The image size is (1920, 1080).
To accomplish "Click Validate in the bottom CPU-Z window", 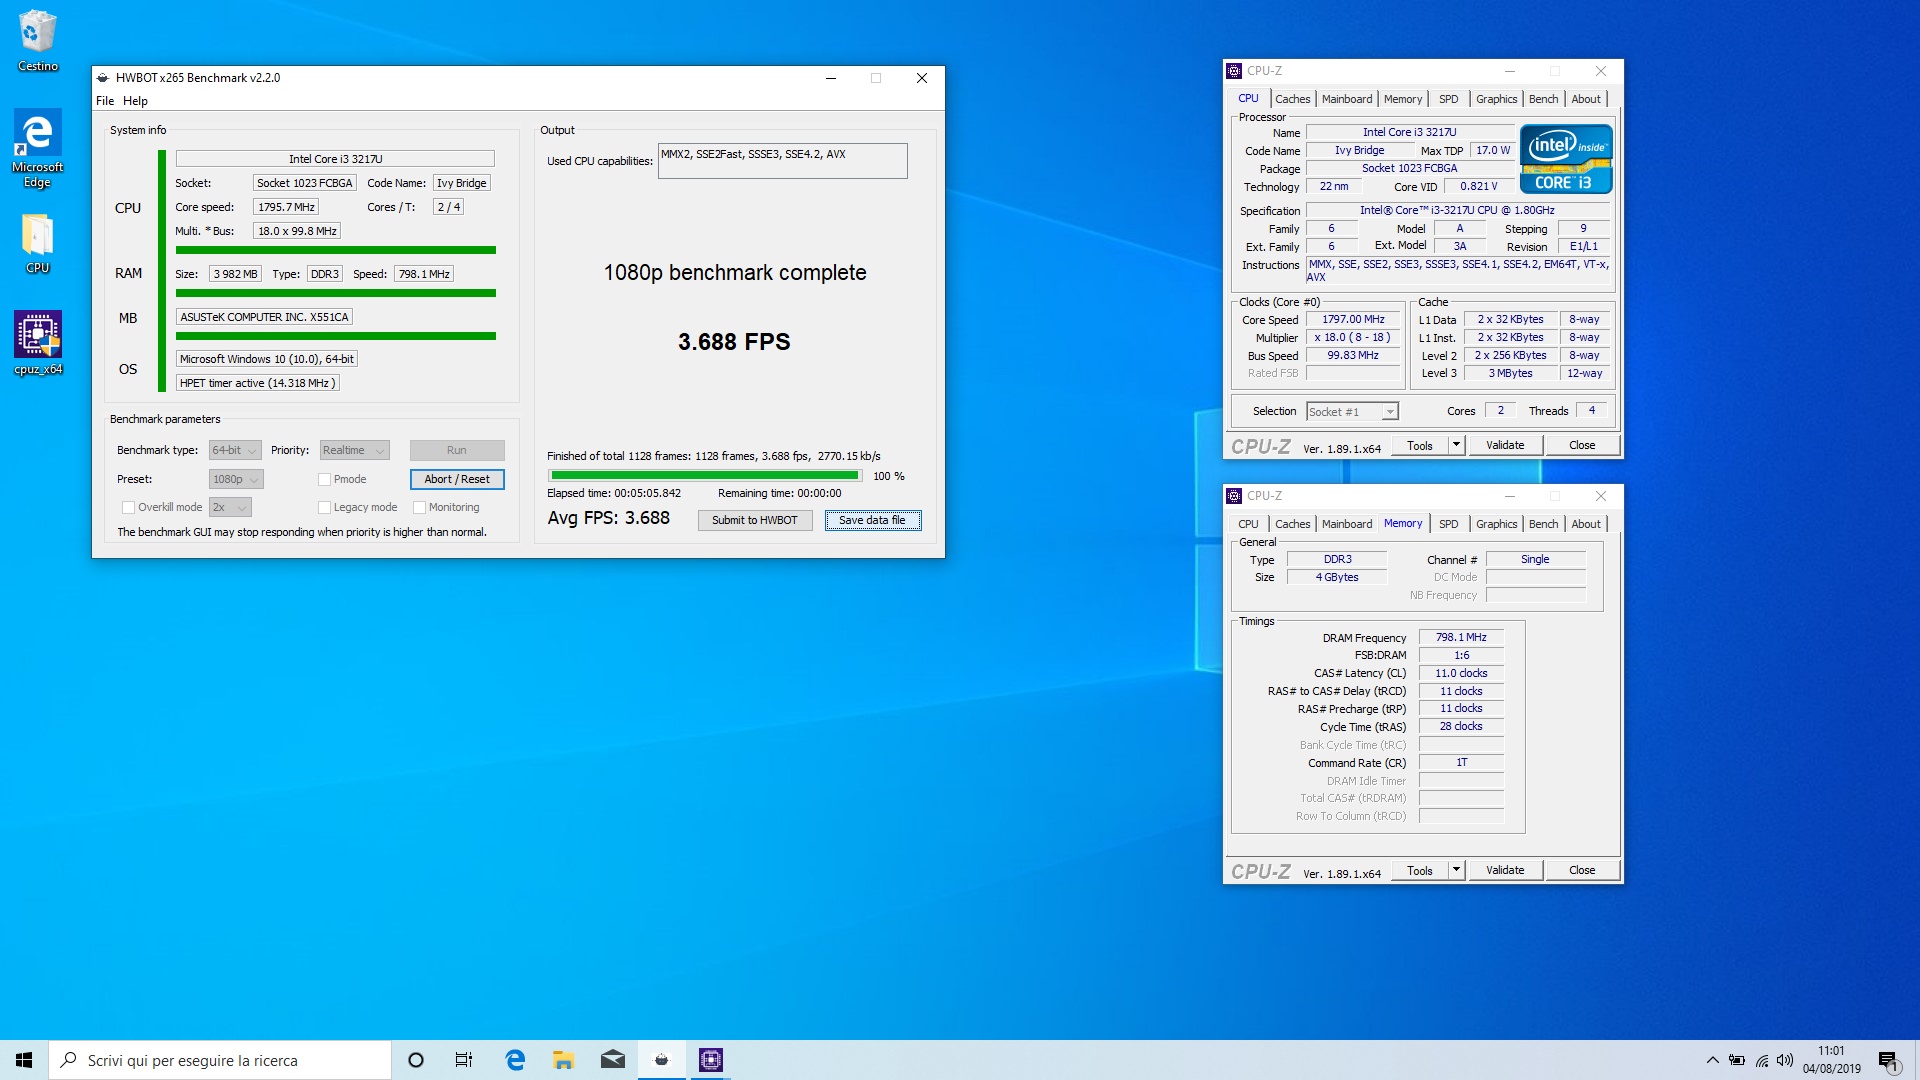I will pyautogui.click(x=1505, y=871).
